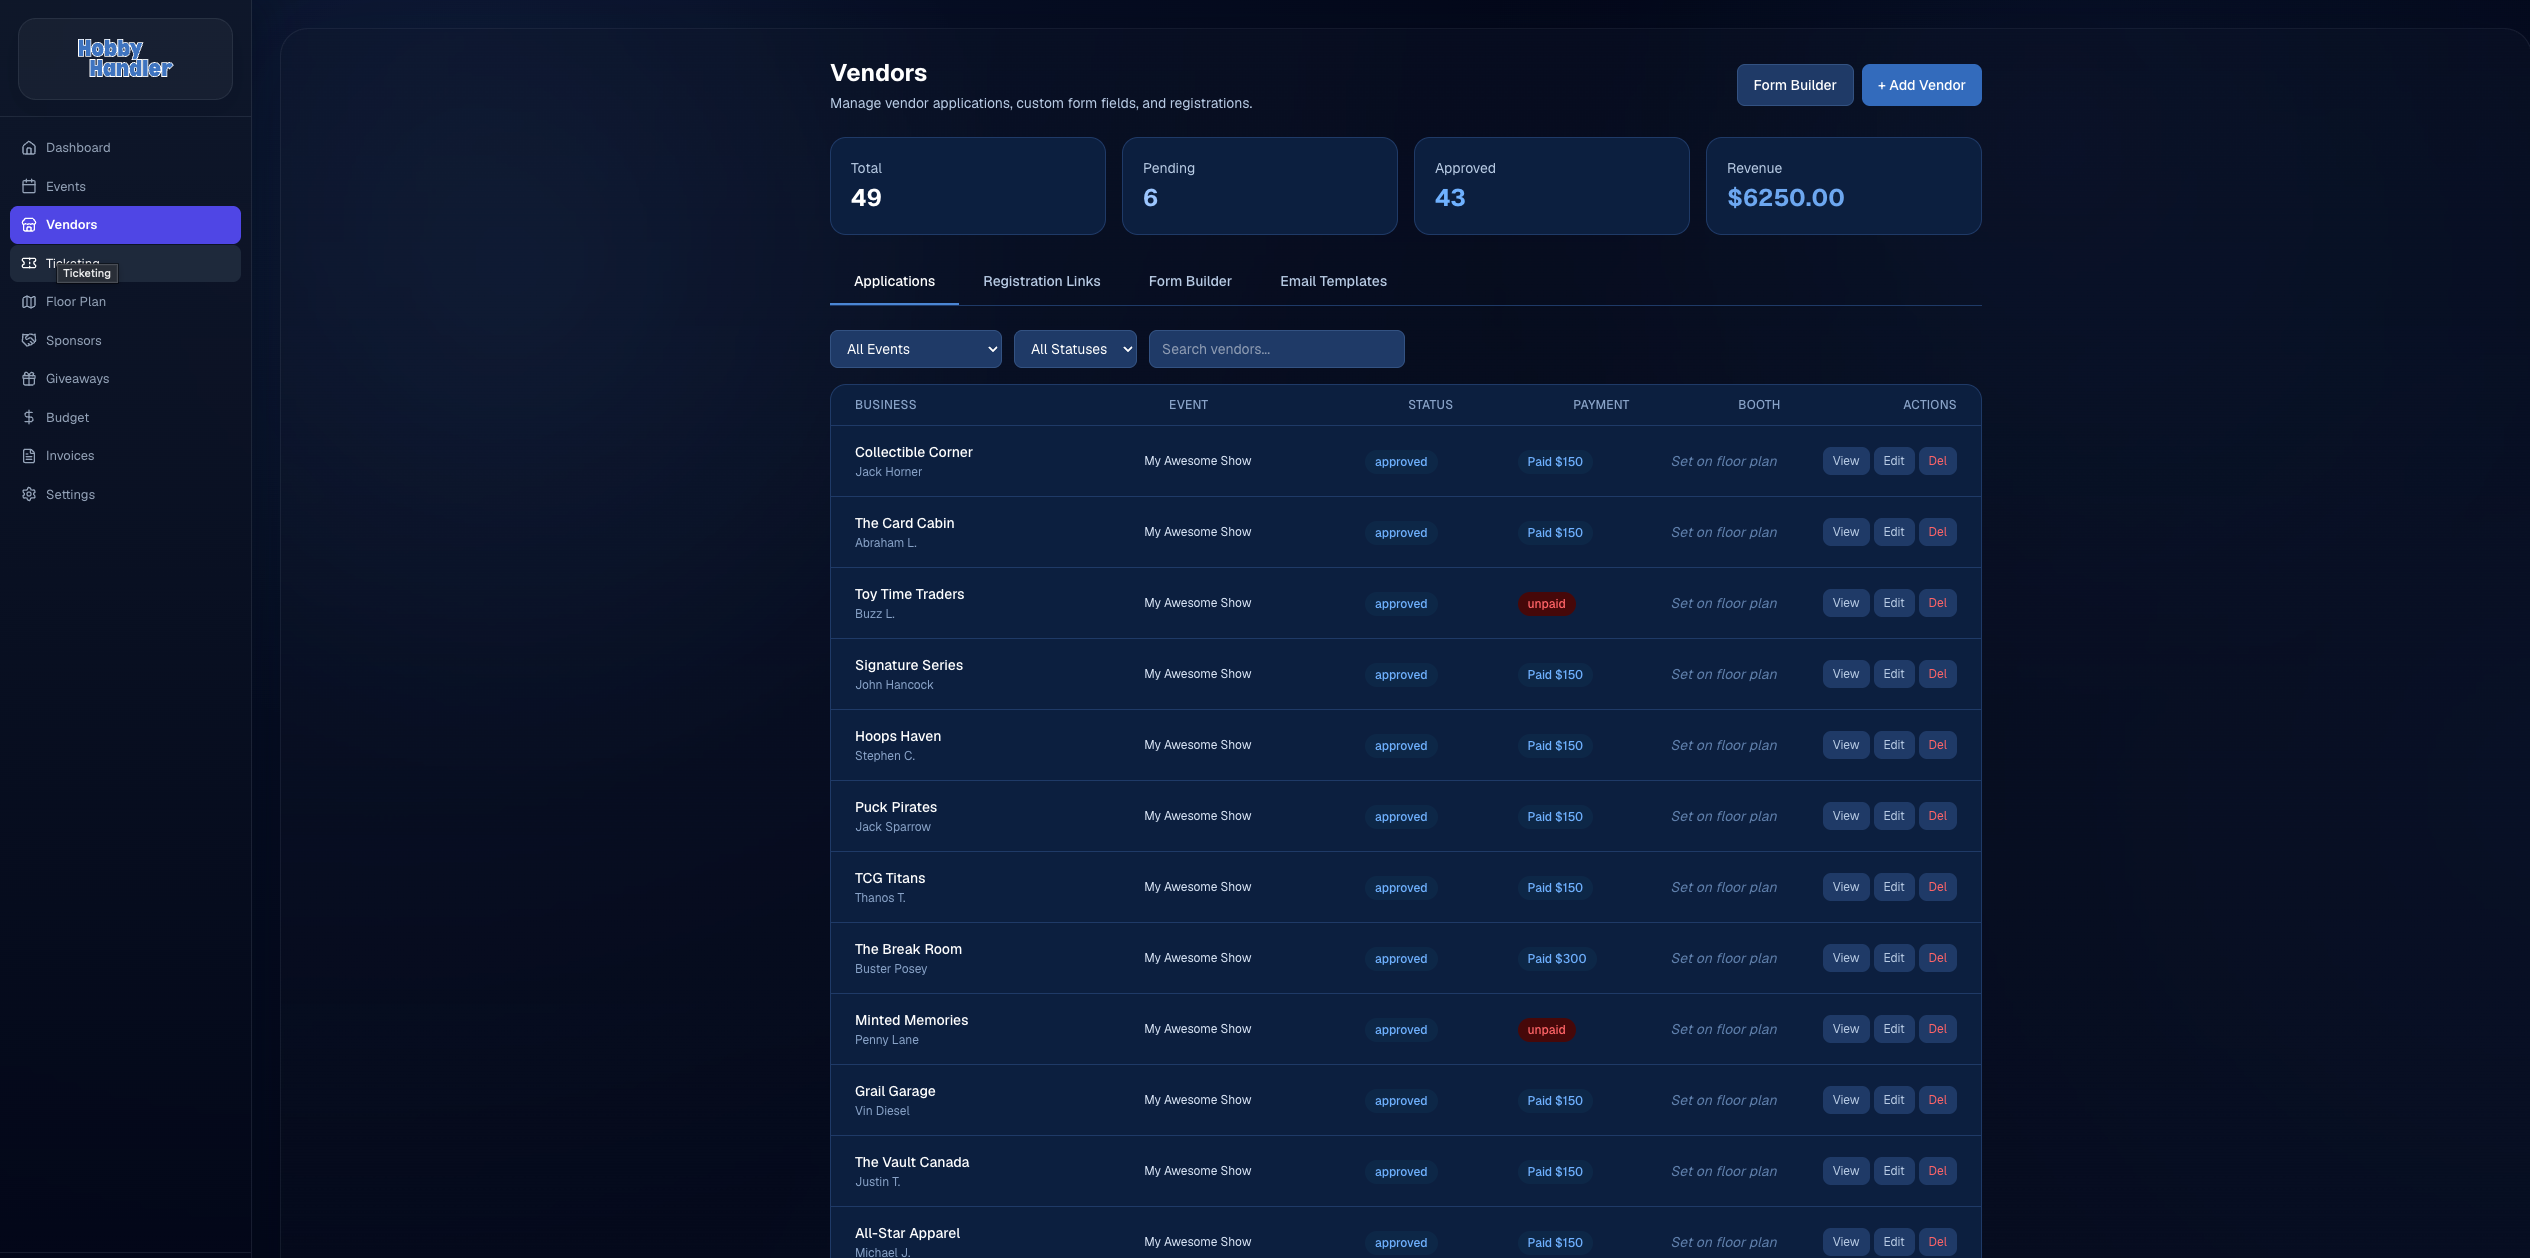This screenshot has height=1258, width=2530.
Task: Click Paid $150 badge for TCG Titans
Action: 1554,888
